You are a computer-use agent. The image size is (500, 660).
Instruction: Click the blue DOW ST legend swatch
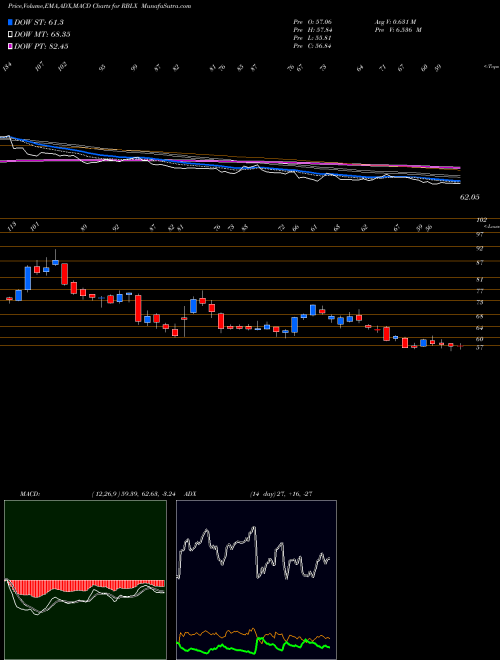pos(10,22)
